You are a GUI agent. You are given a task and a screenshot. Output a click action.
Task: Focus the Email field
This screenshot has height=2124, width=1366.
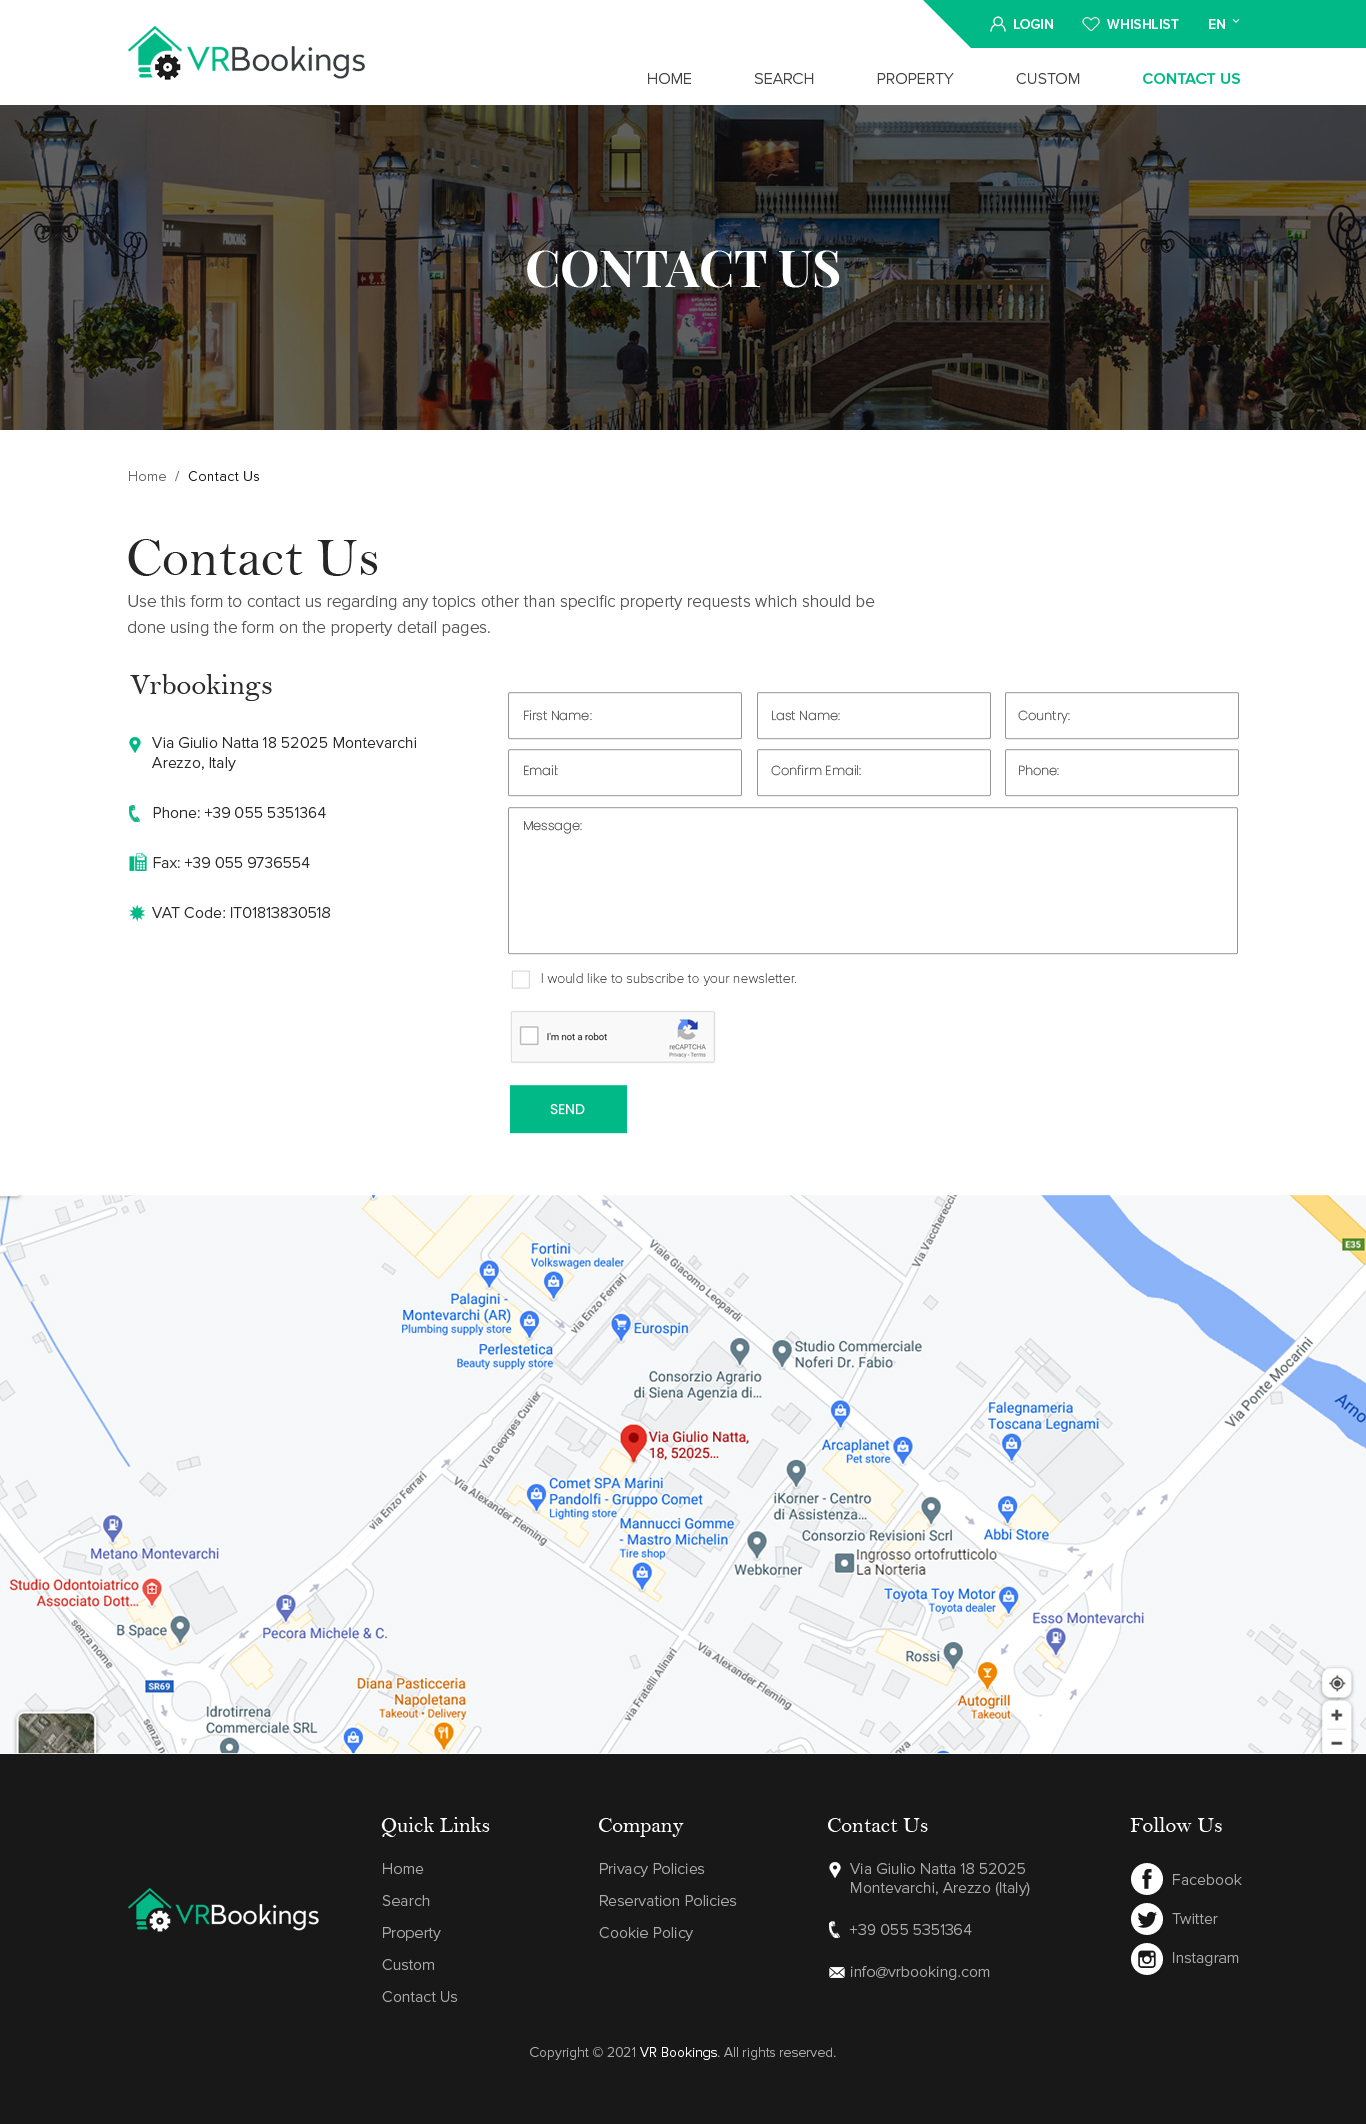click(625, 773)
